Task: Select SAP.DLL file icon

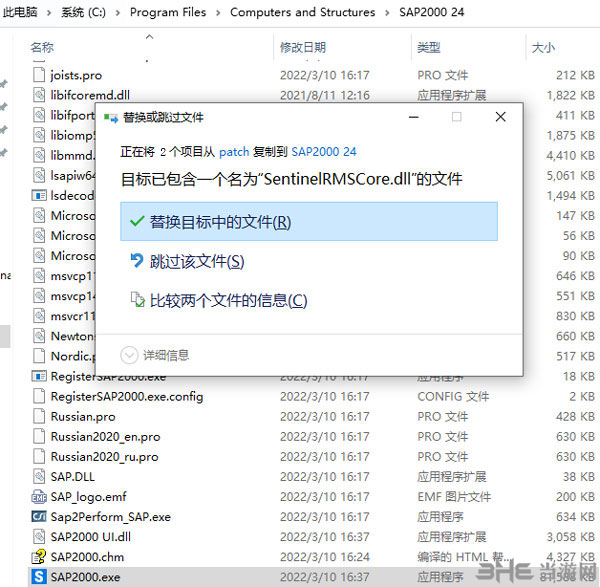Action: 39,476
